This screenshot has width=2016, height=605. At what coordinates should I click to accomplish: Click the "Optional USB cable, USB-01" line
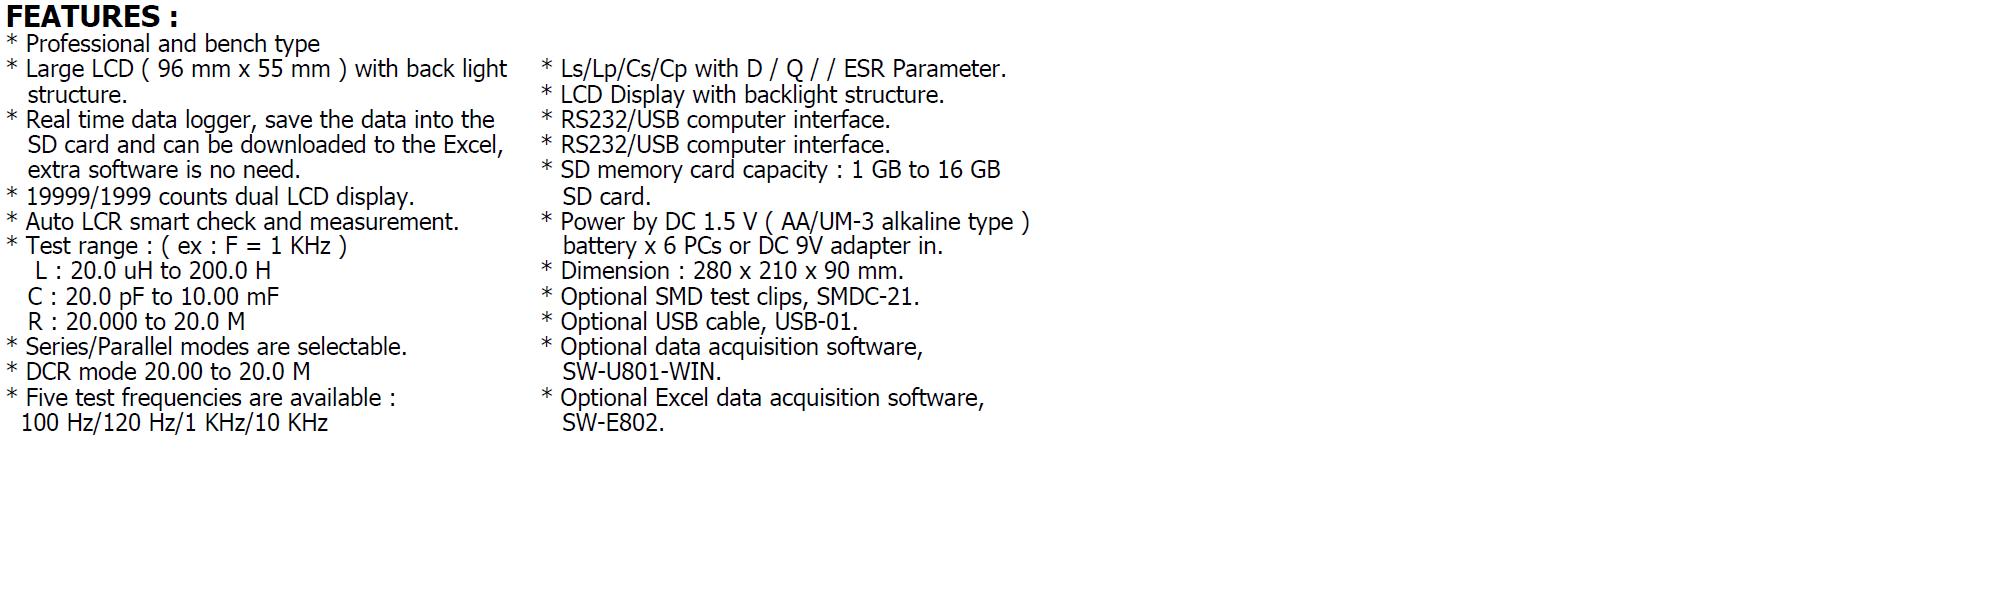[x=708, y=322]
